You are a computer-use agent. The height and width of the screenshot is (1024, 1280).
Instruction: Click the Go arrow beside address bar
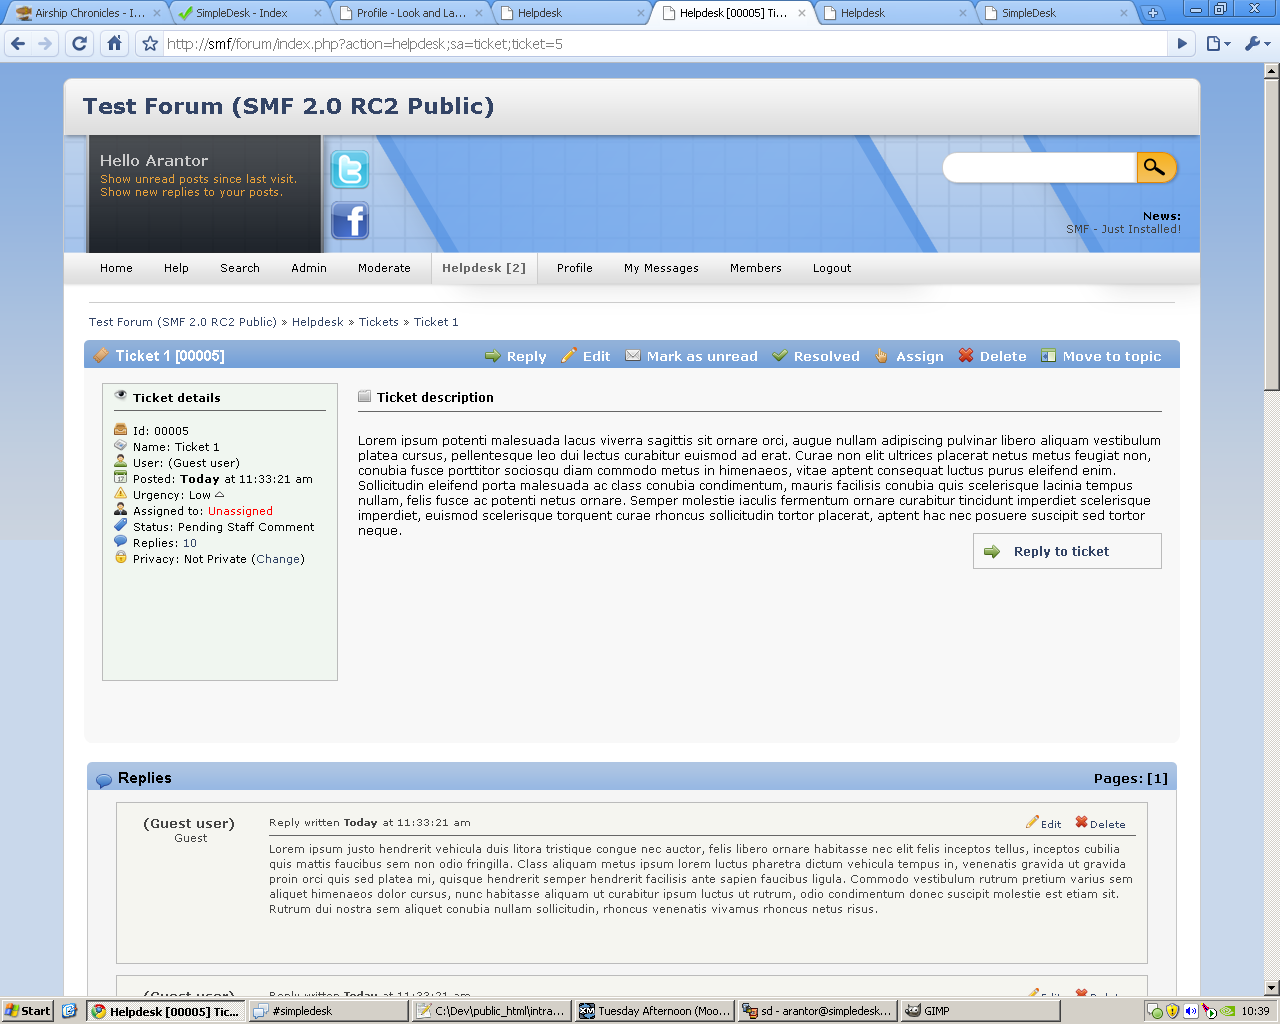click(1182, 44)
